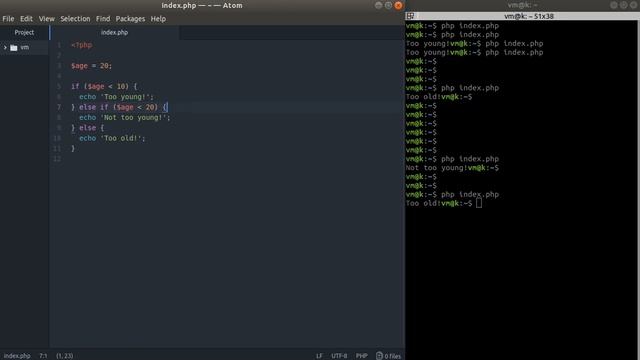This screenshot has height=360, width=640.
Task: Open the Edit menu in Atom
Action: click(x=26, y=19)
